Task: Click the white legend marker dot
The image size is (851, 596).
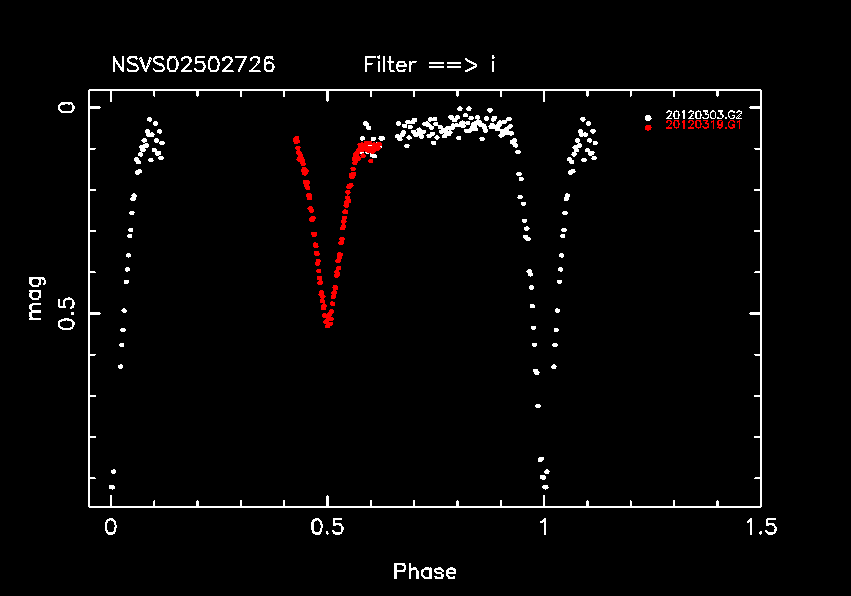Action: tap(648, 117)
